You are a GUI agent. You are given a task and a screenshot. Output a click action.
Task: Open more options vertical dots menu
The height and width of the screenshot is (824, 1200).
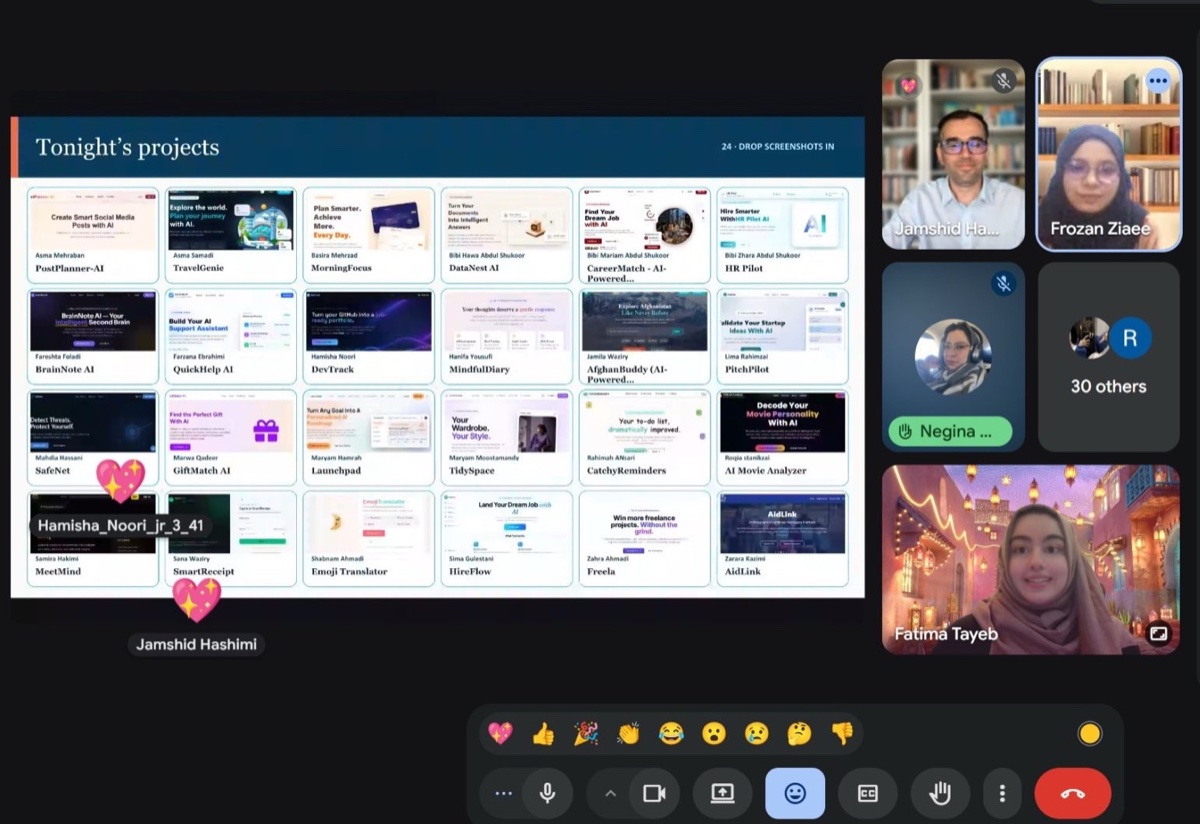click(x=1002, y=793)
